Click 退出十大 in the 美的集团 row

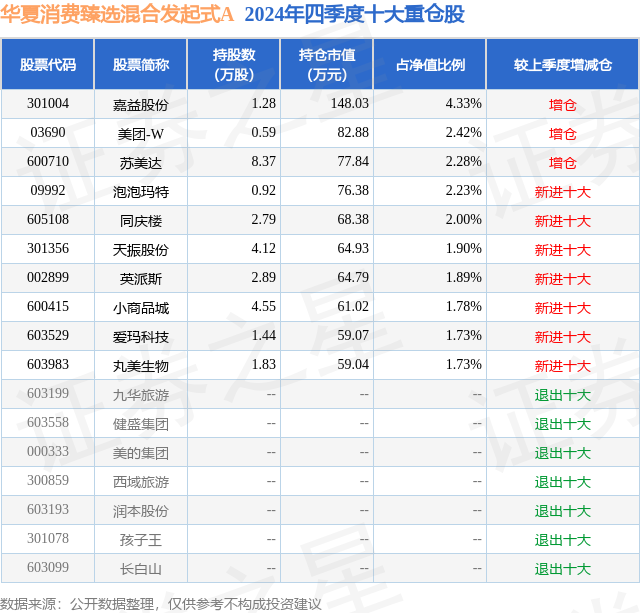click(x=563, y=453)
